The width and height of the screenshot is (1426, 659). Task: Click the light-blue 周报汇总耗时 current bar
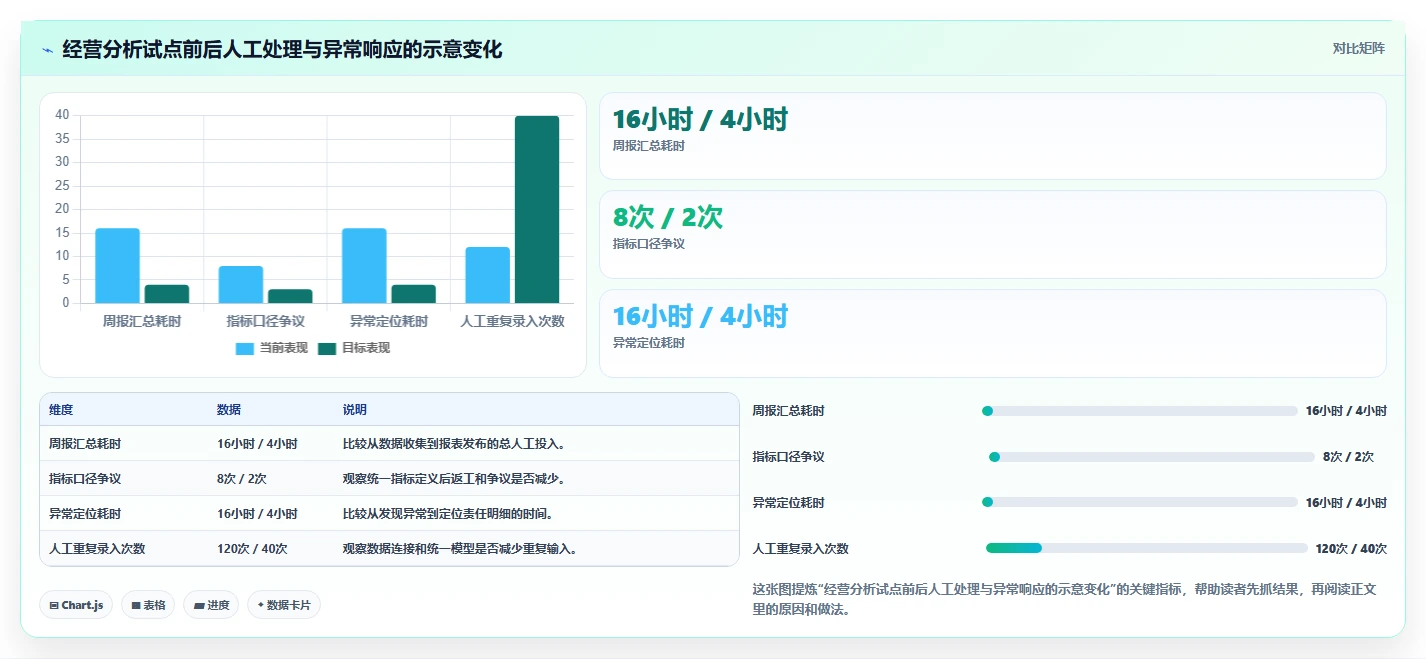pos(117,265)
